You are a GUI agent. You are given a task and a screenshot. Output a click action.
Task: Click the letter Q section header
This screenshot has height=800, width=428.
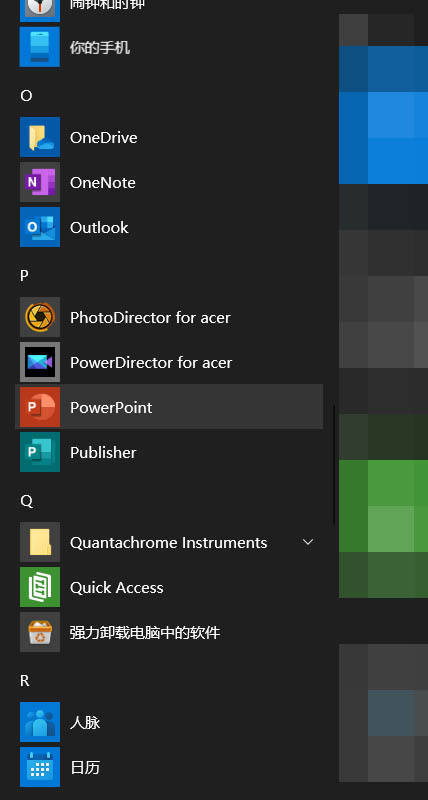[26, 502]
